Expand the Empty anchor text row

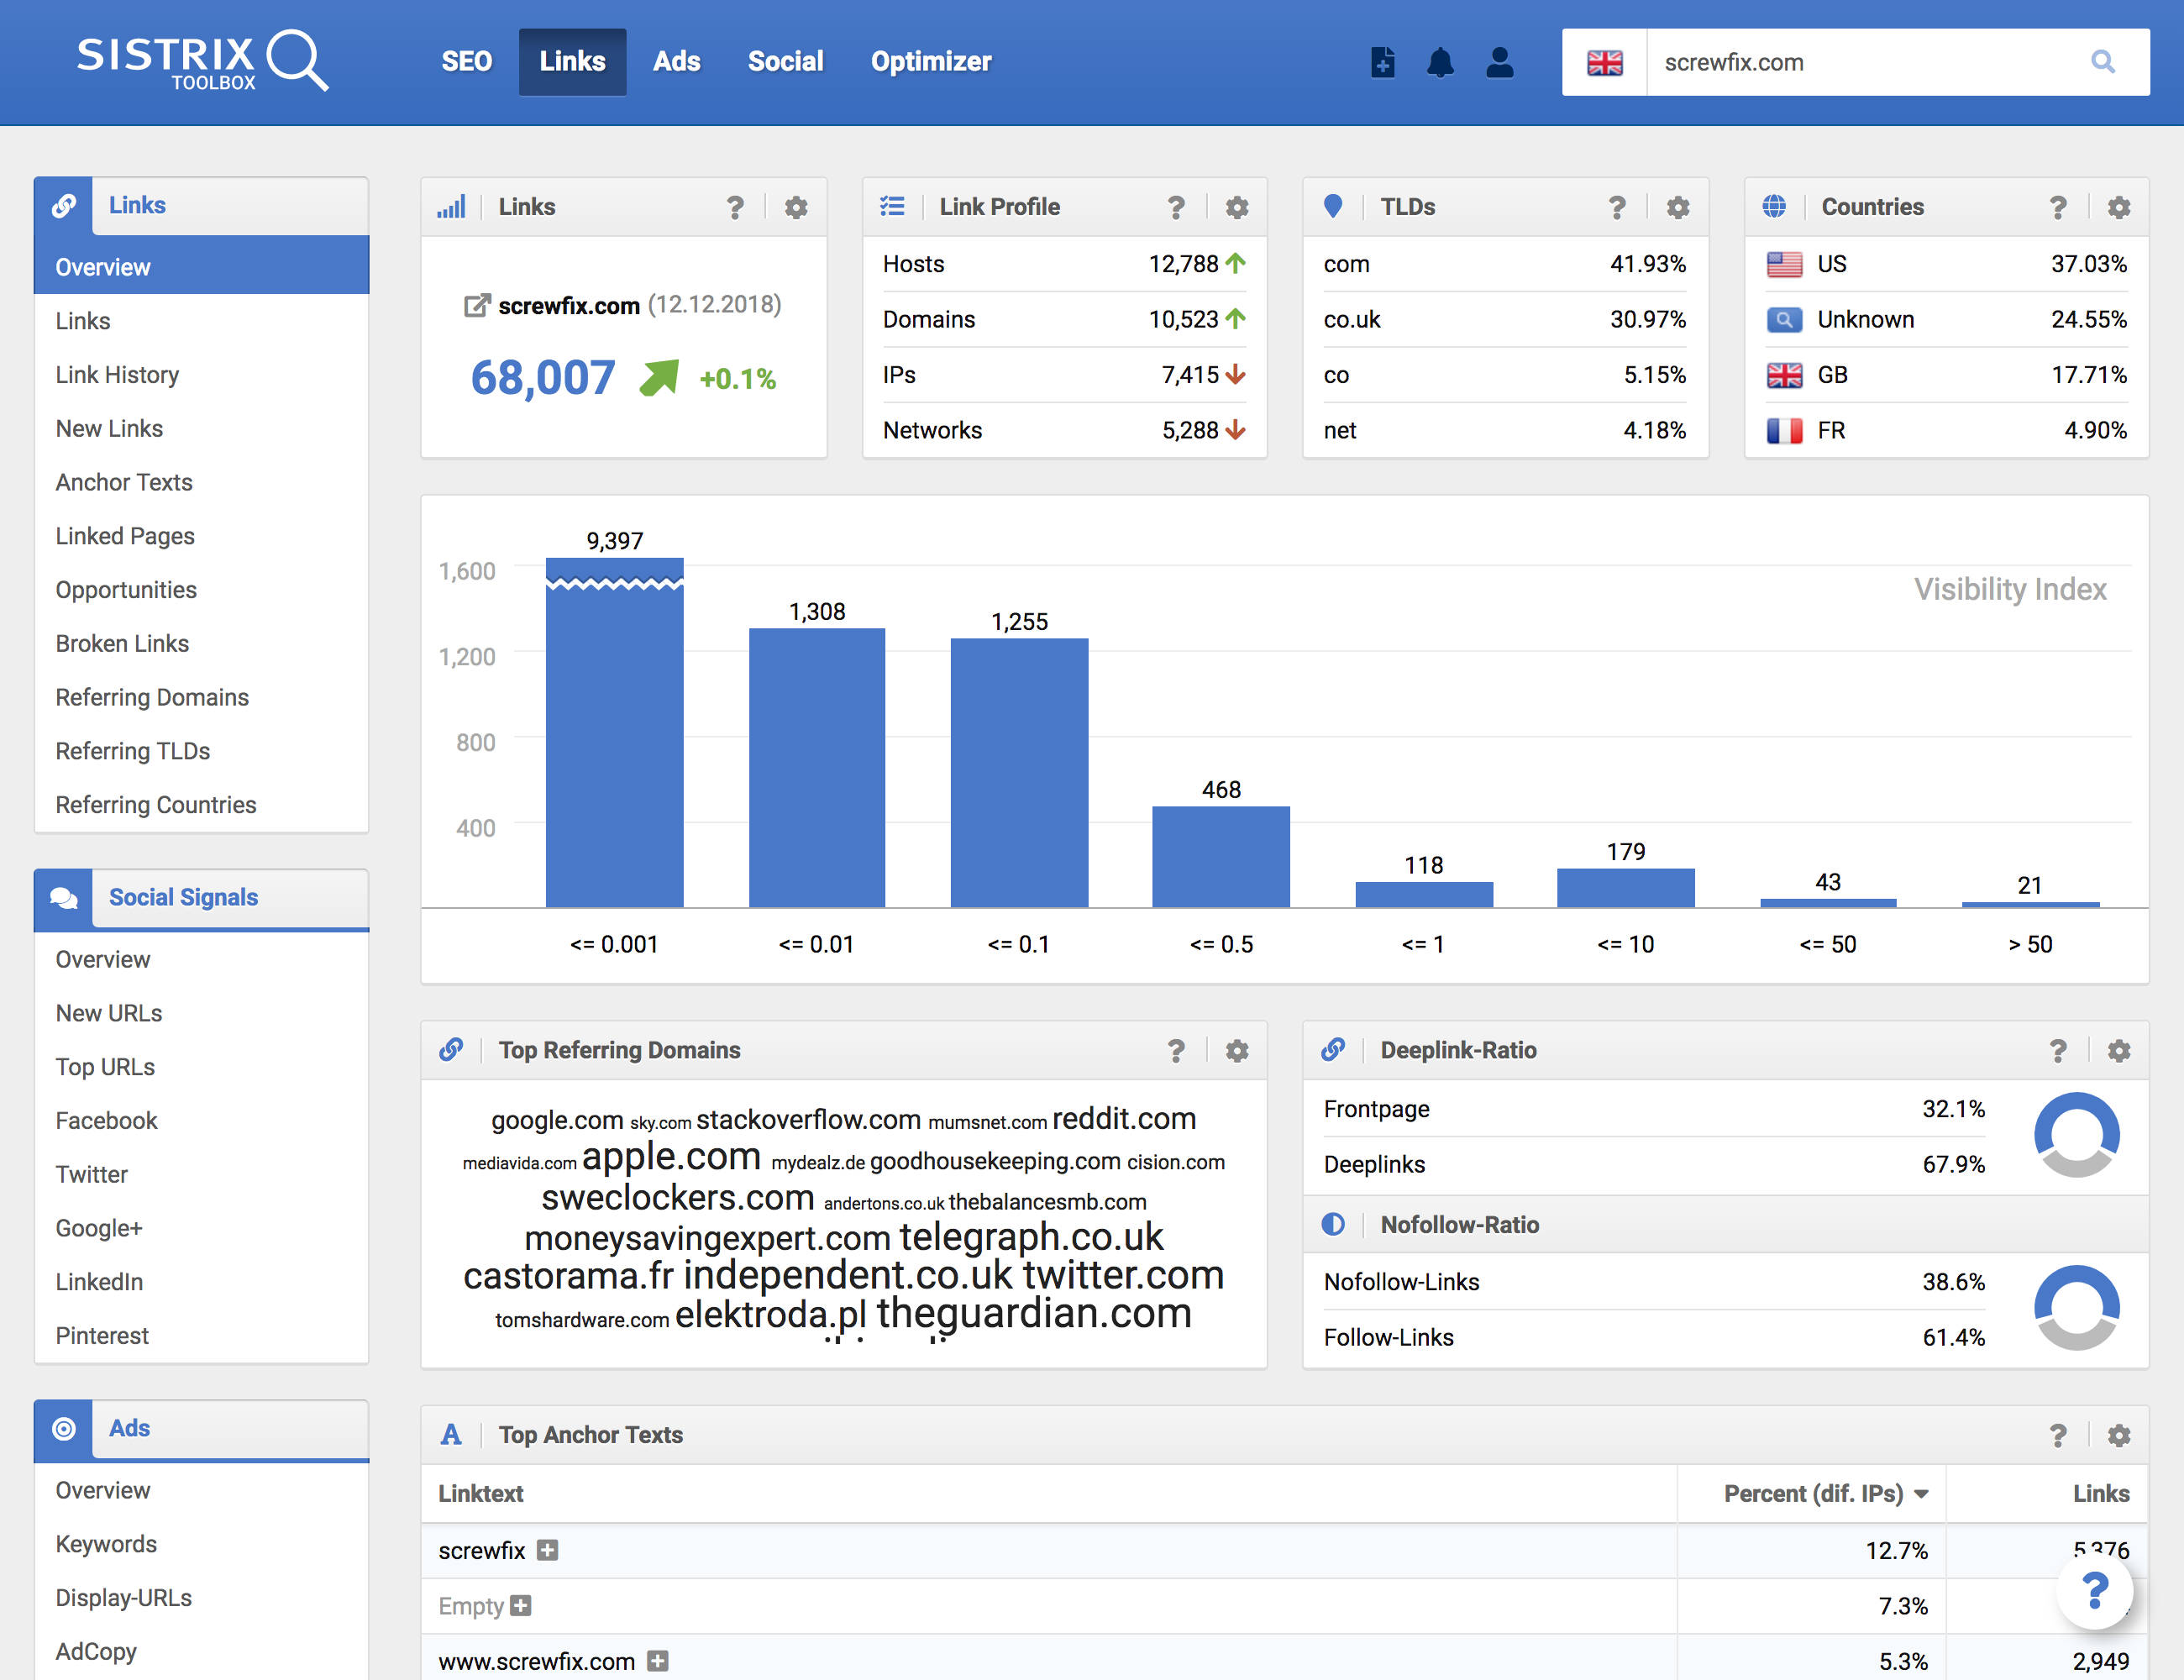(521, 1606)
